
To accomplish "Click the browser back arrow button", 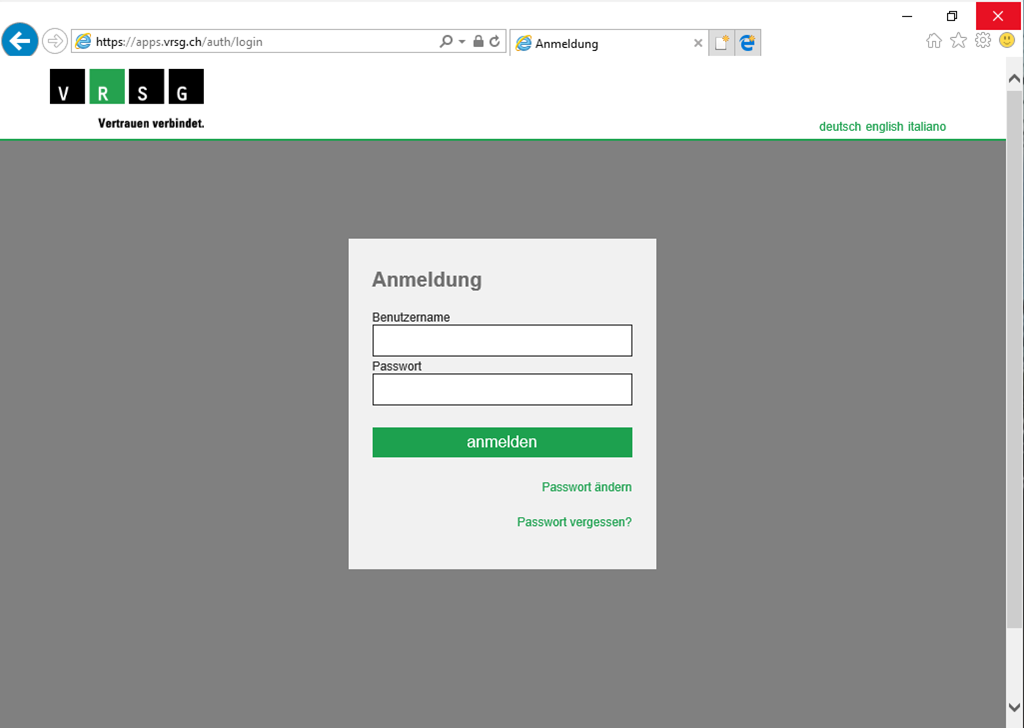I will coord(20,41).
